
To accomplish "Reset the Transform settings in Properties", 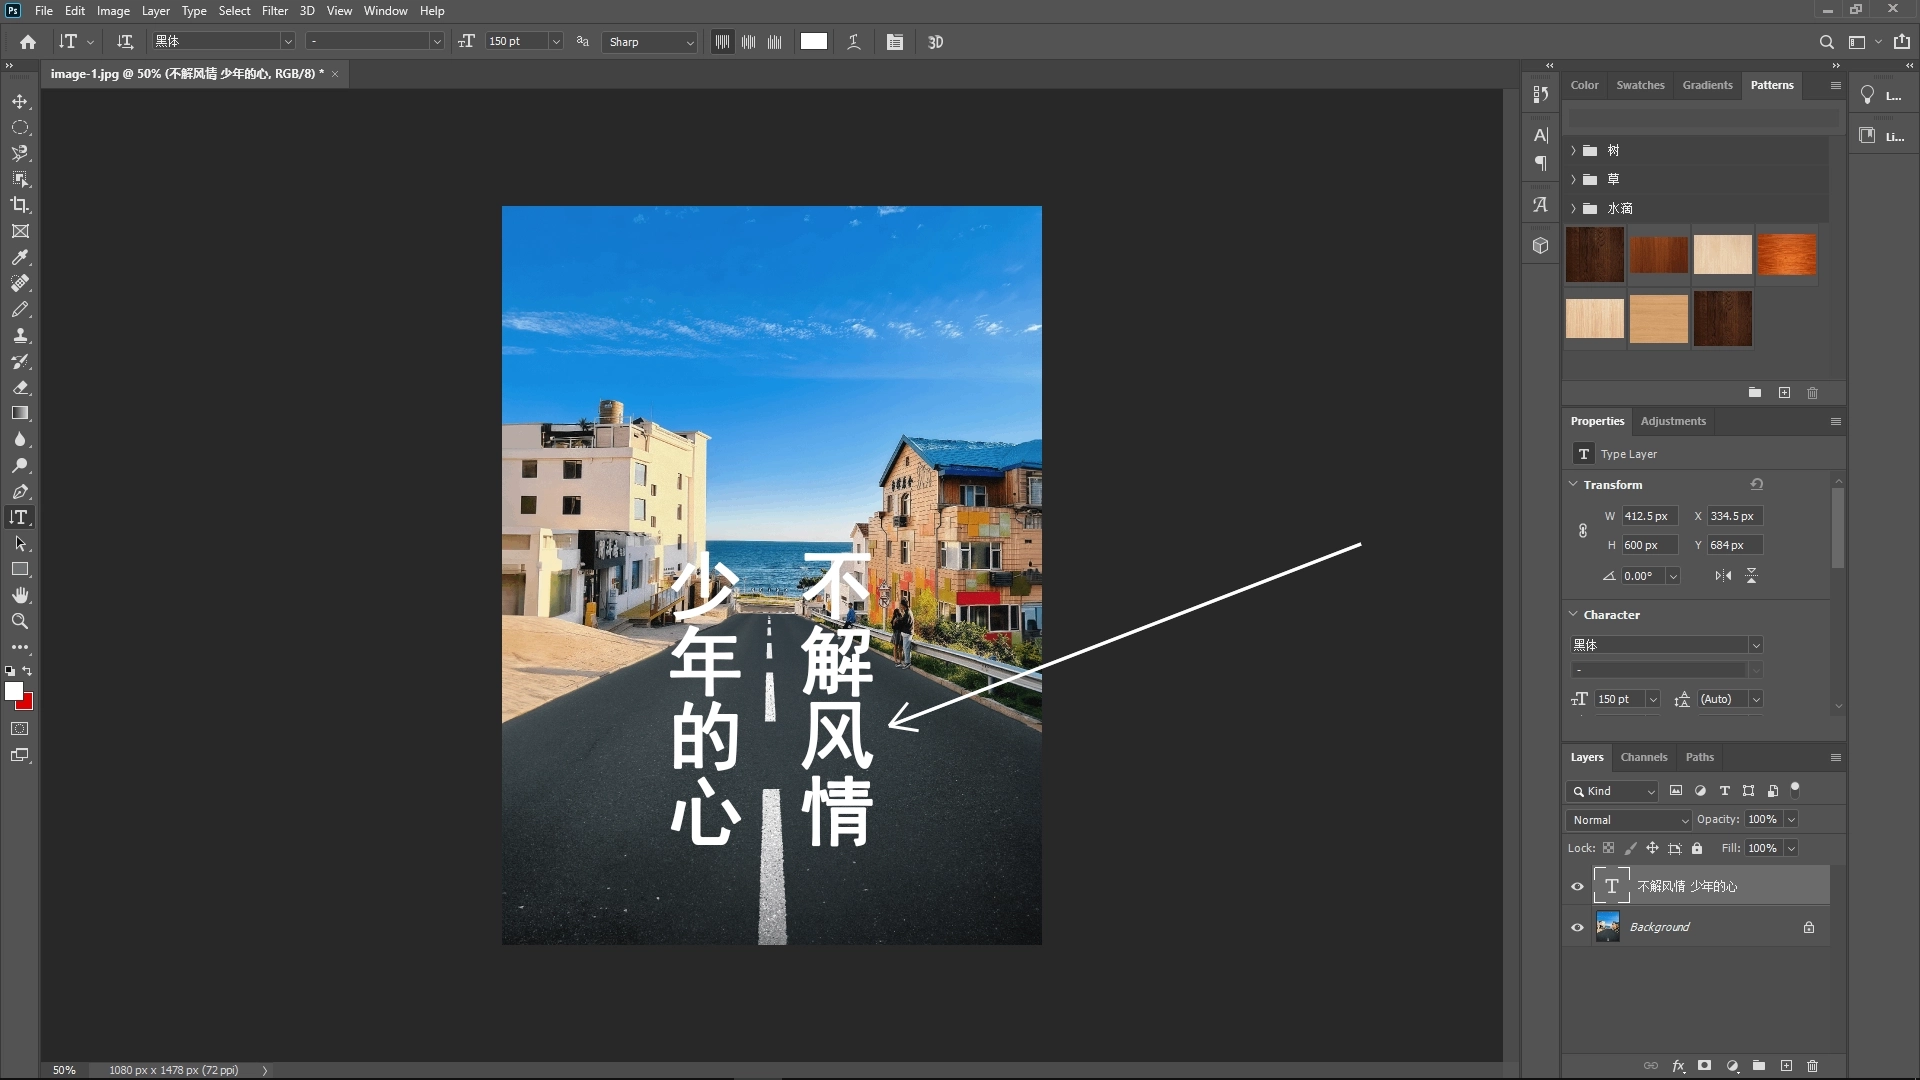I will (x=1757, y=483).
